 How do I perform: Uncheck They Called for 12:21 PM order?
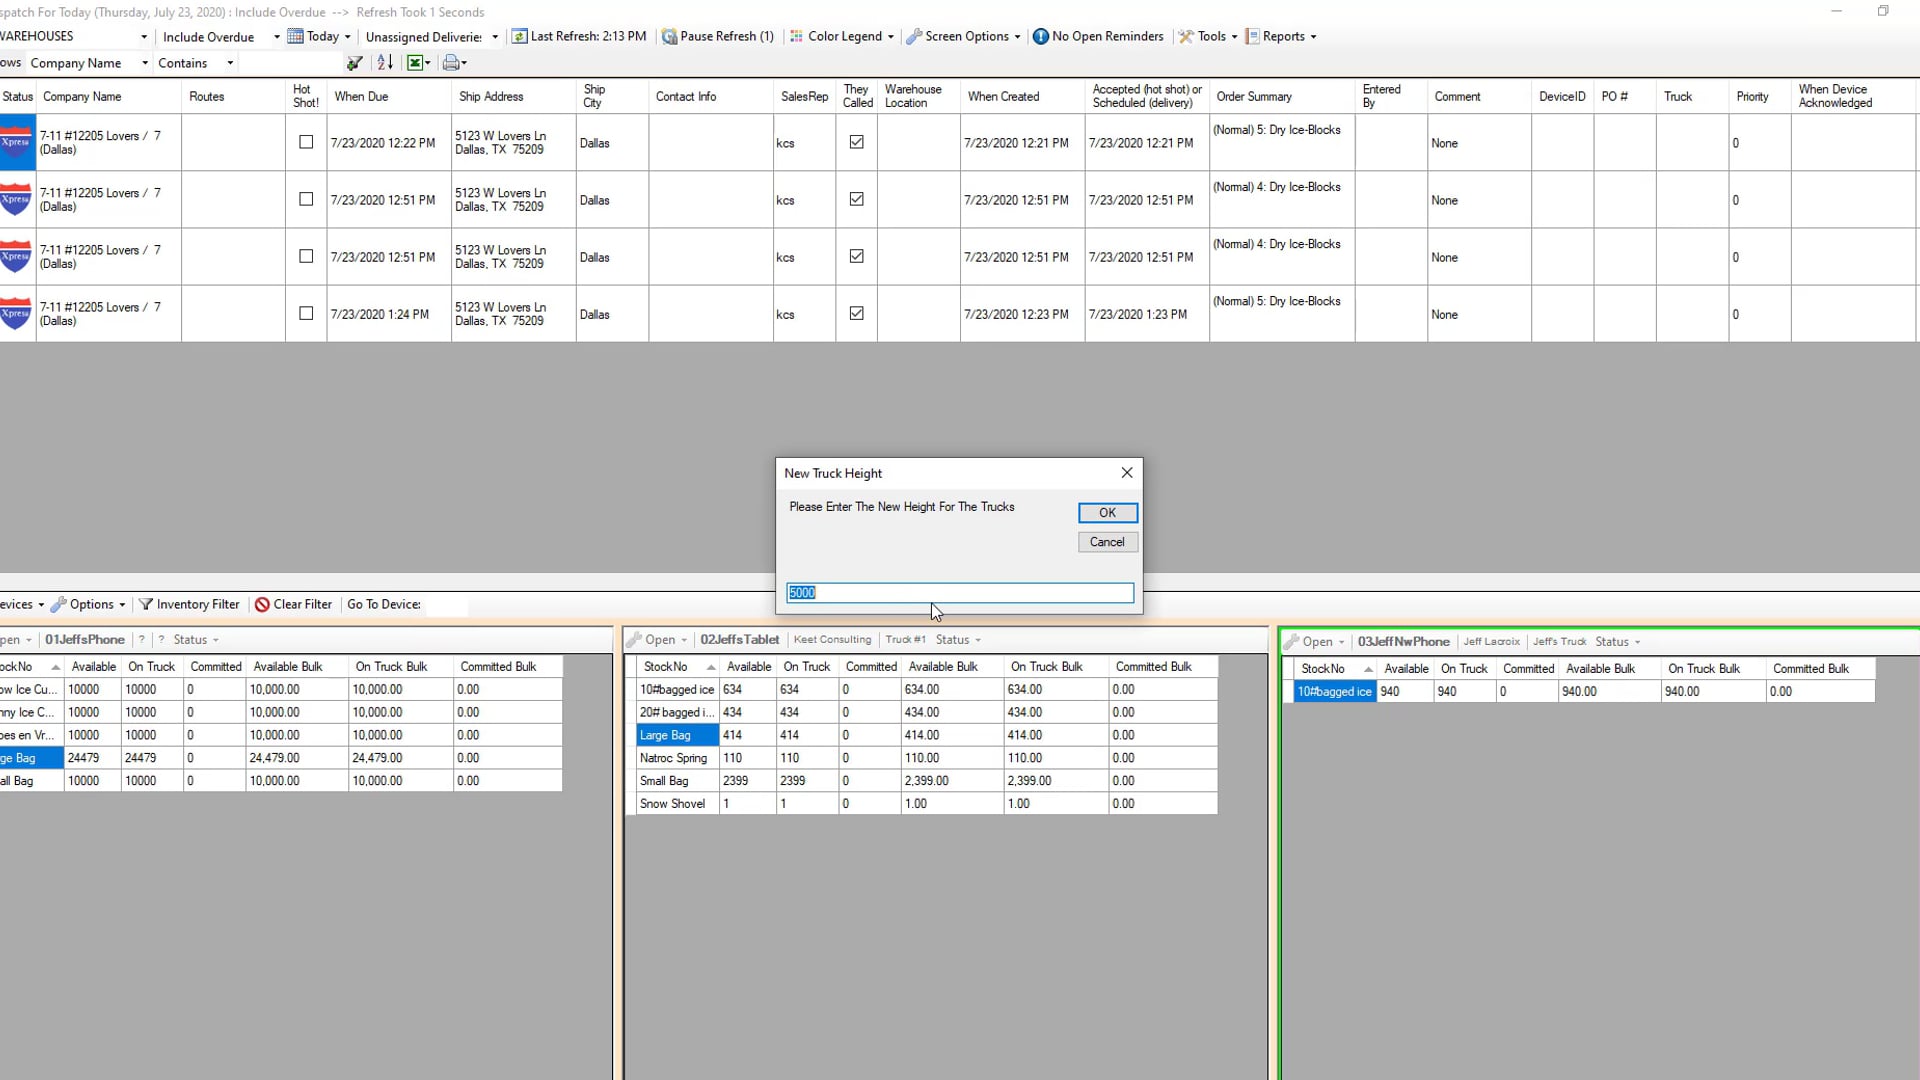[x=857, y=142]
